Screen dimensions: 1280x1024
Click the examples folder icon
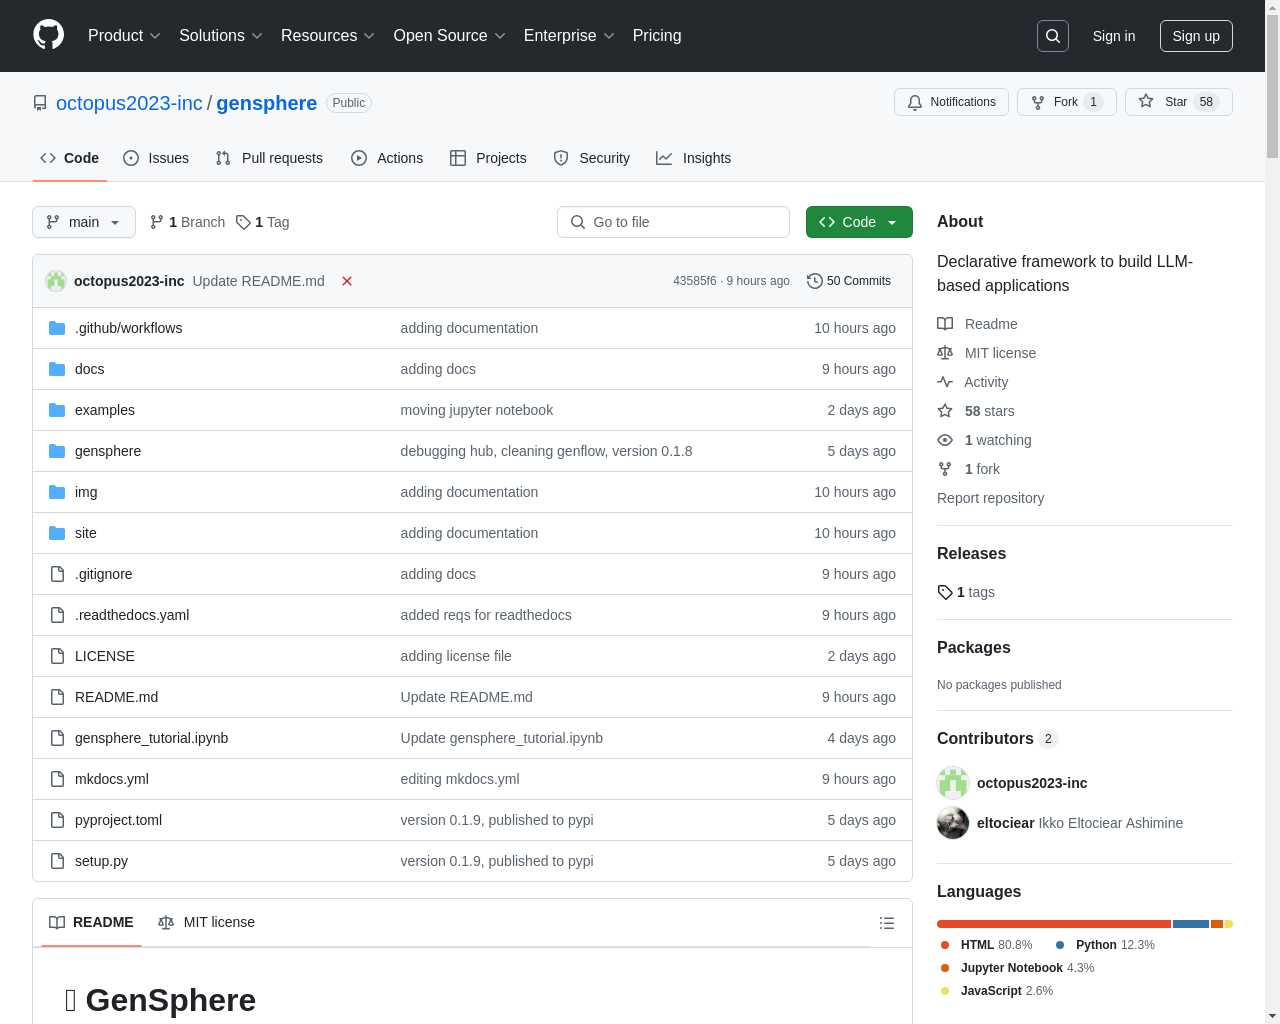click(x=57, y=410)
